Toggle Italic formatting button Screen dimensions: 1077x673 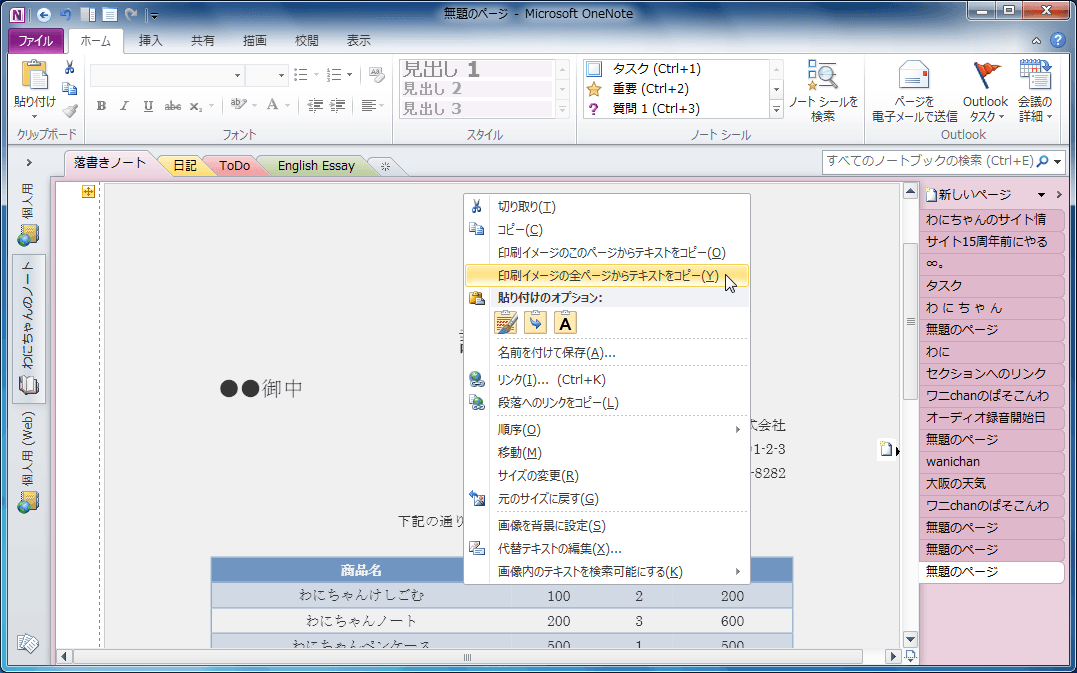click(124, 106)
